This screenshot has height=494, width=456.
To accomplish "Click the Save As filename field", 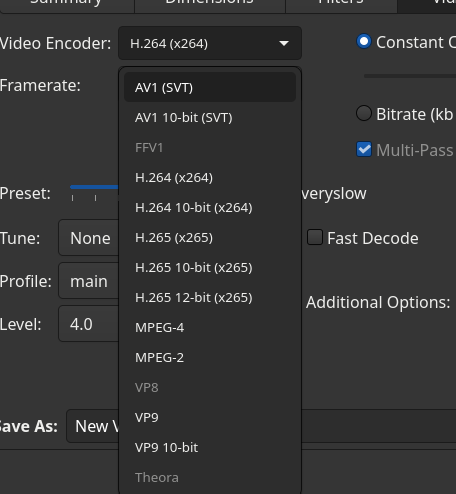I will point(261,426).
